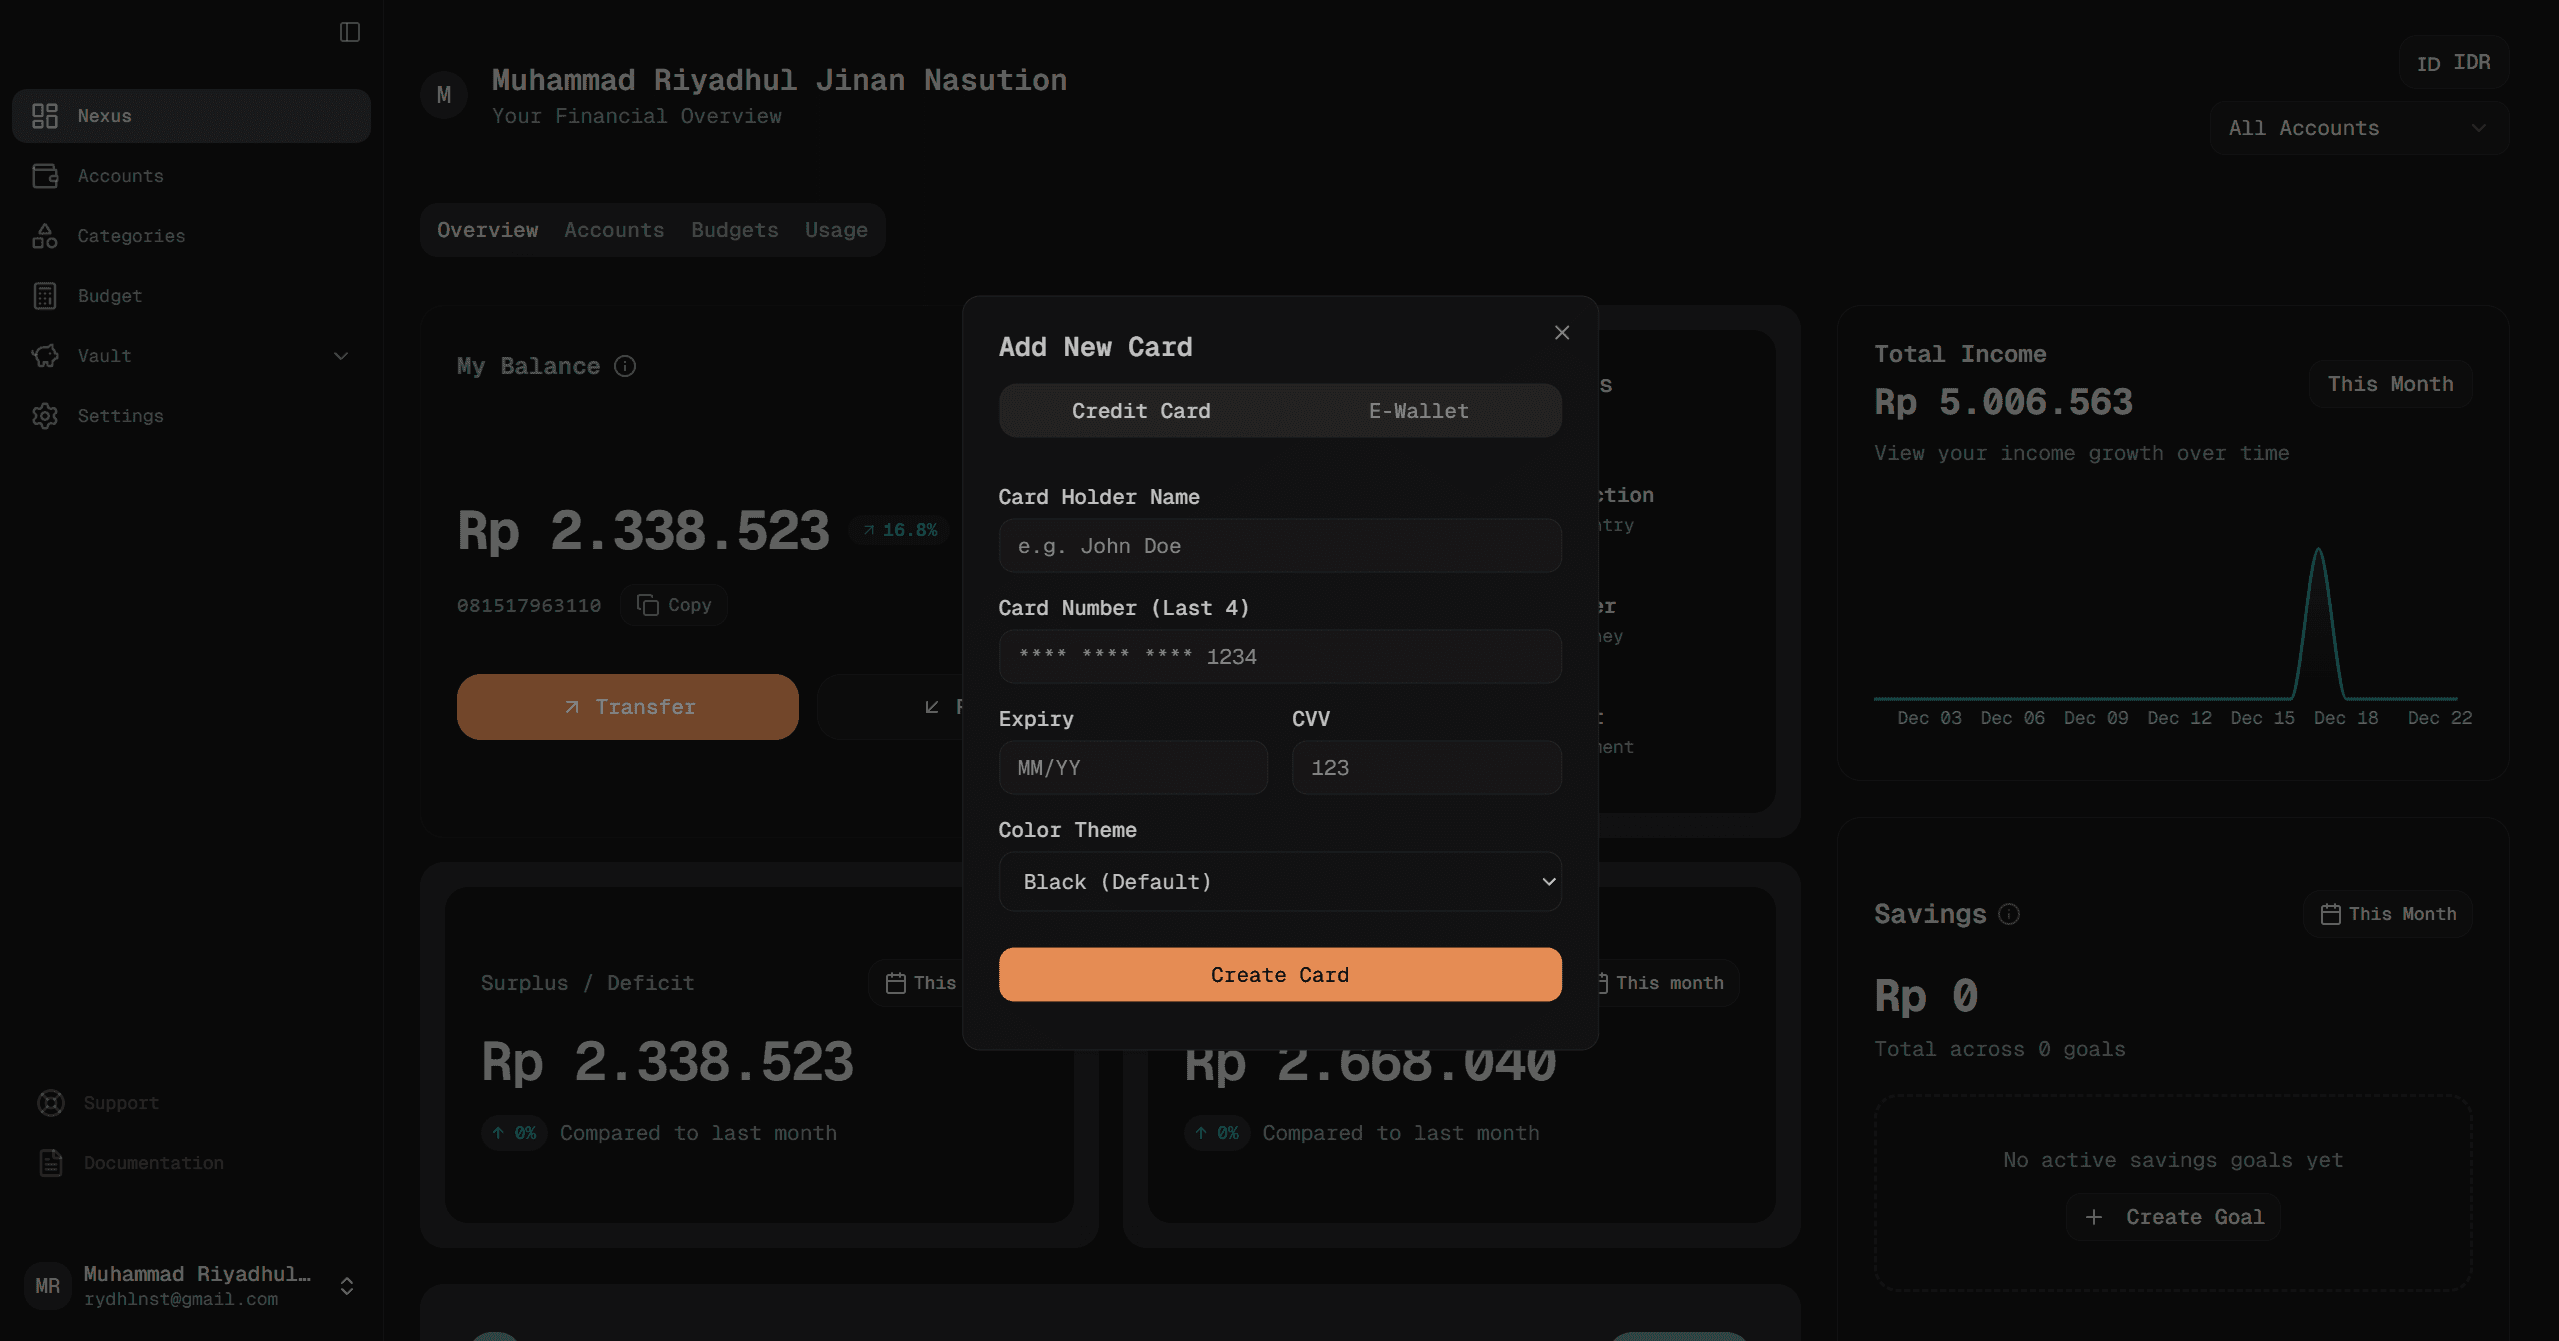Expand the Vault submenu chevron
This screenshot has width=2559, height=1341.
pyautogui.click(x=341, y=356)
